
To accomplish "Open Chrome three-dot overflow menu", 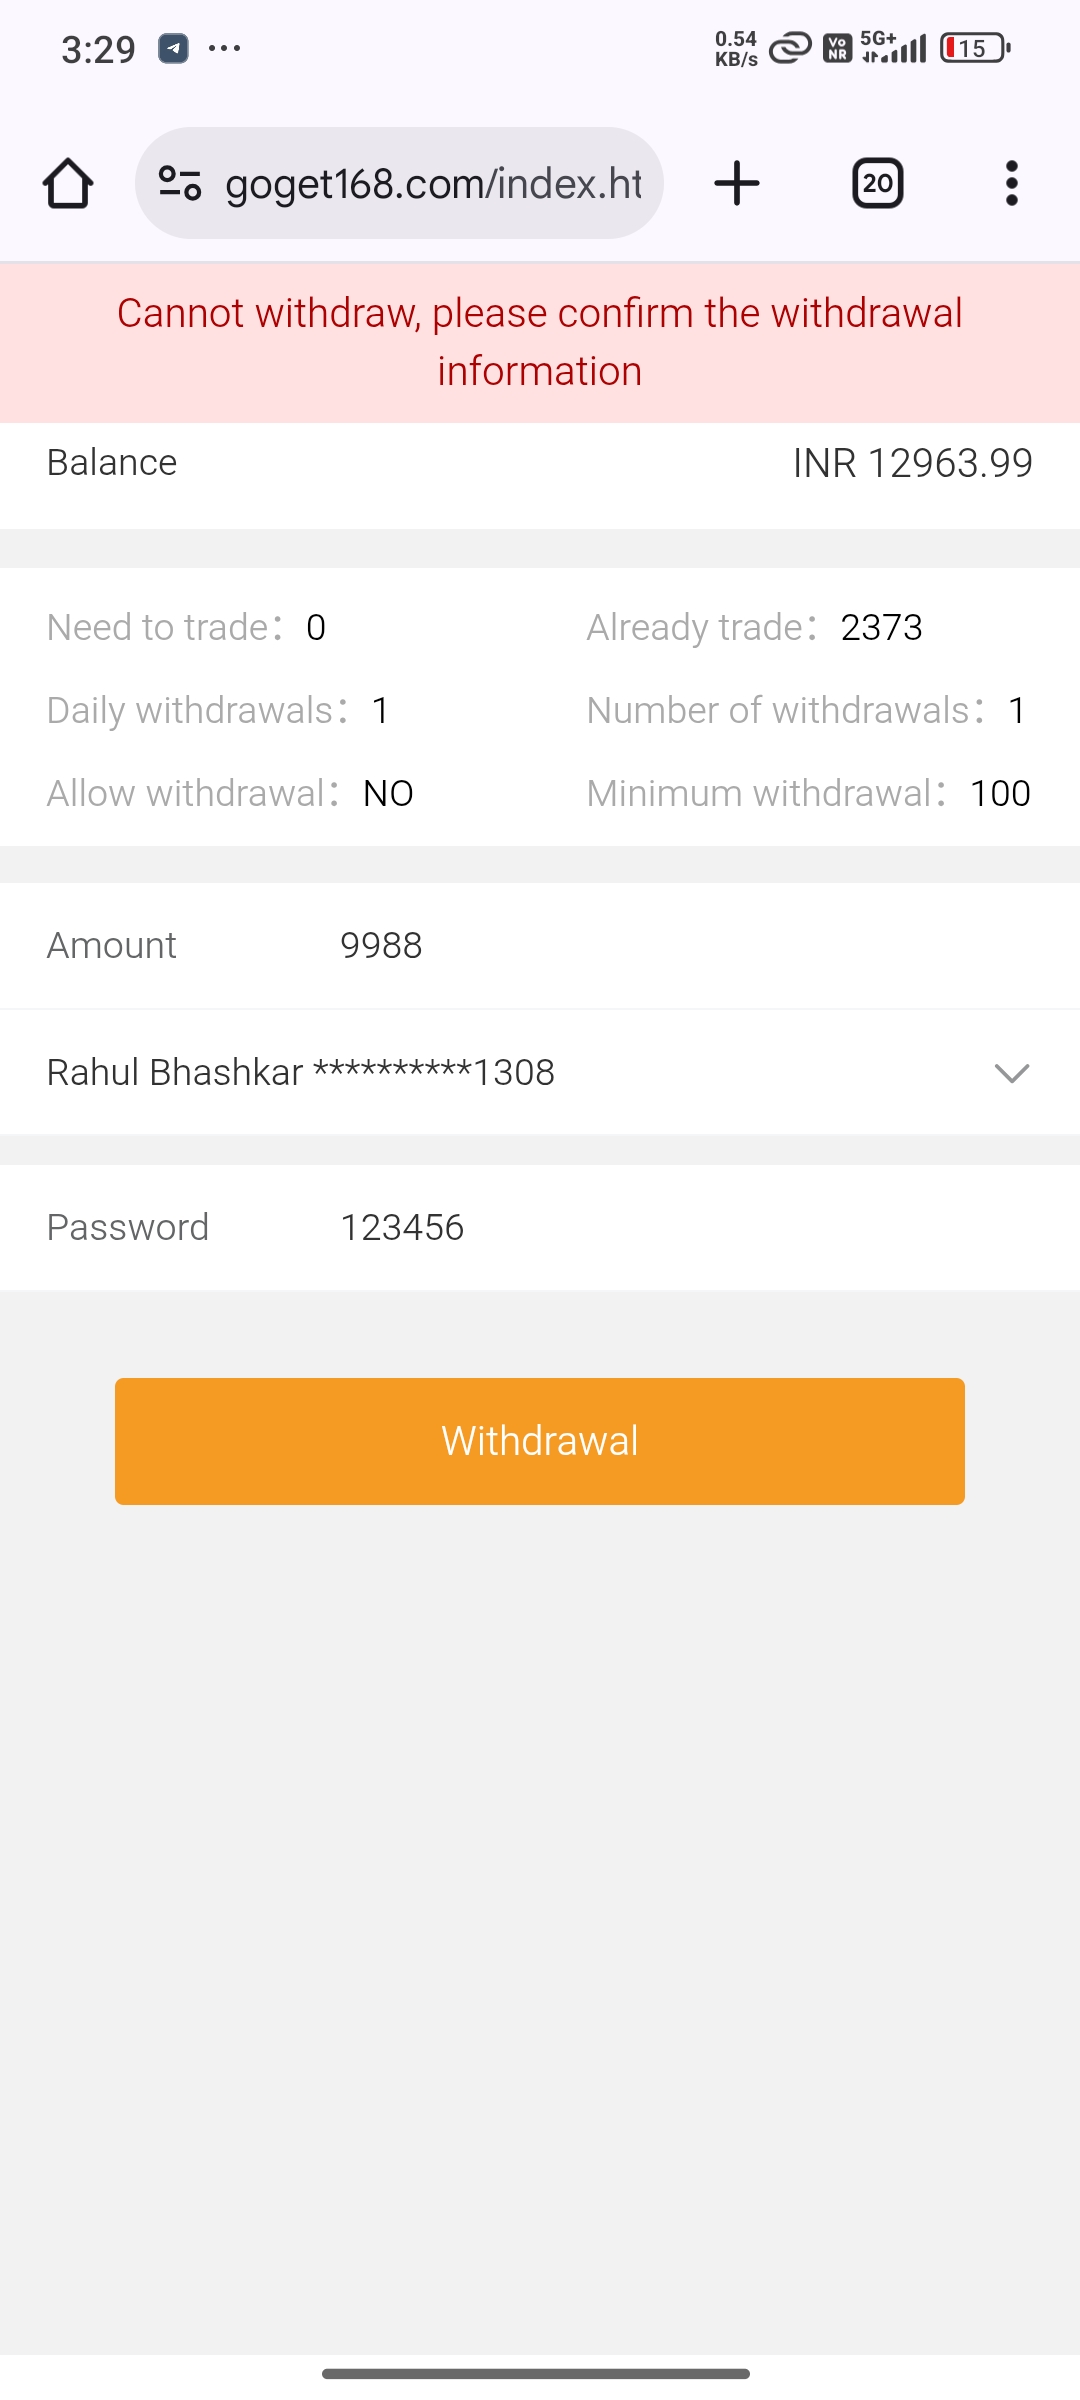I will click(x=1011, y=184).
